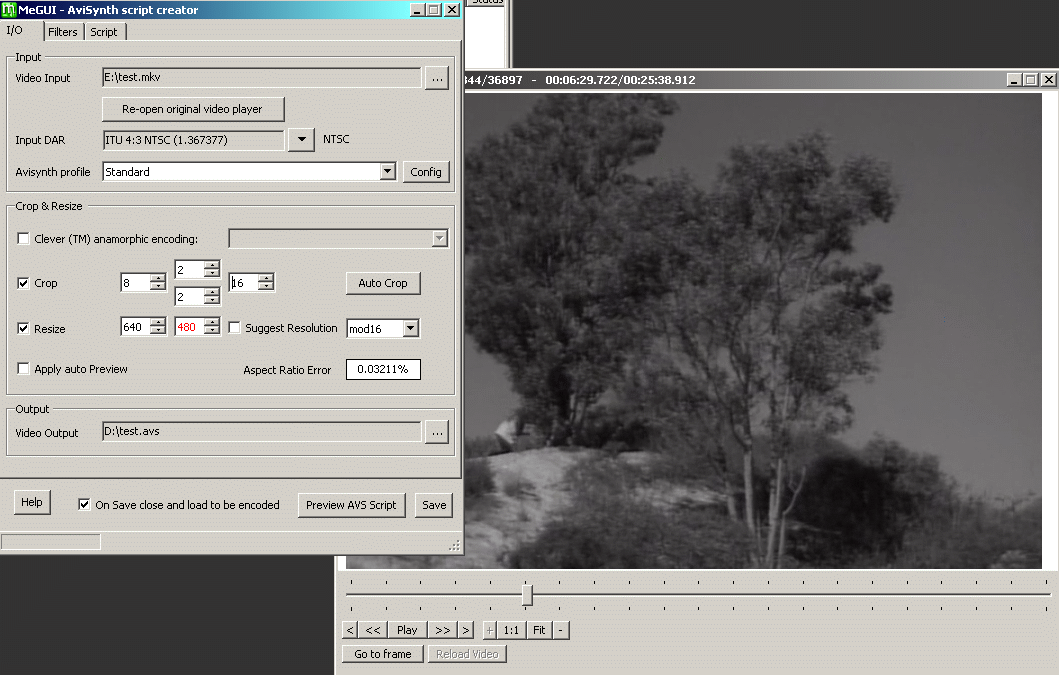Increase the top crop value
The height and width of the screenshot is (675, 1059).
pos(212,265)
